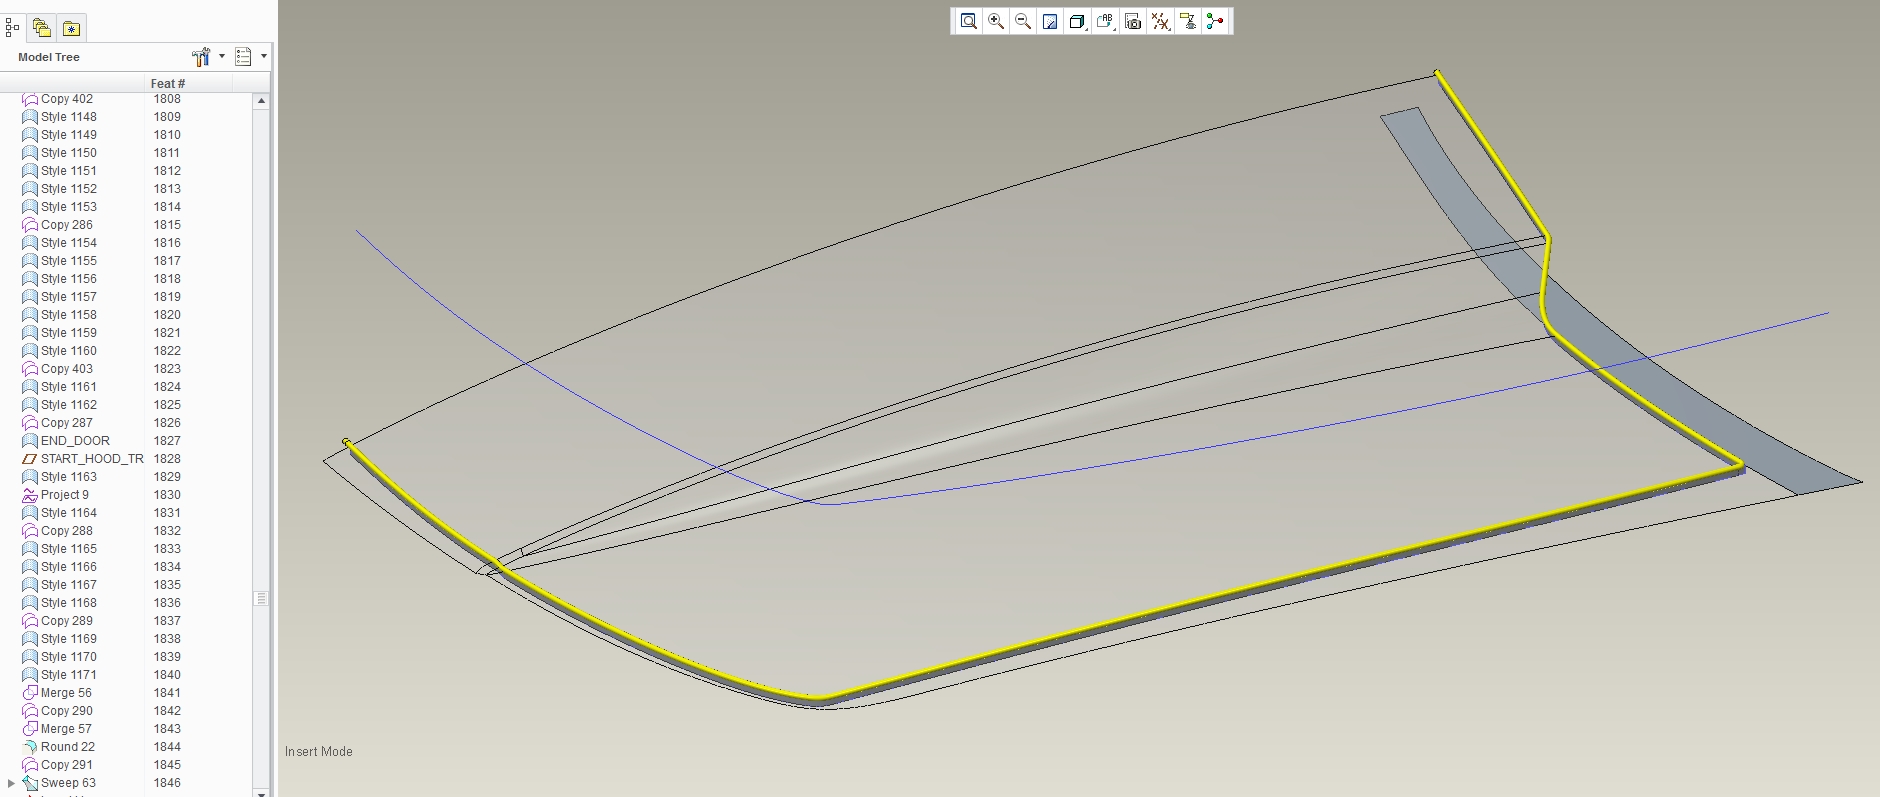Click the Zoom Out magnifier icon

(x=1023, y=21)
